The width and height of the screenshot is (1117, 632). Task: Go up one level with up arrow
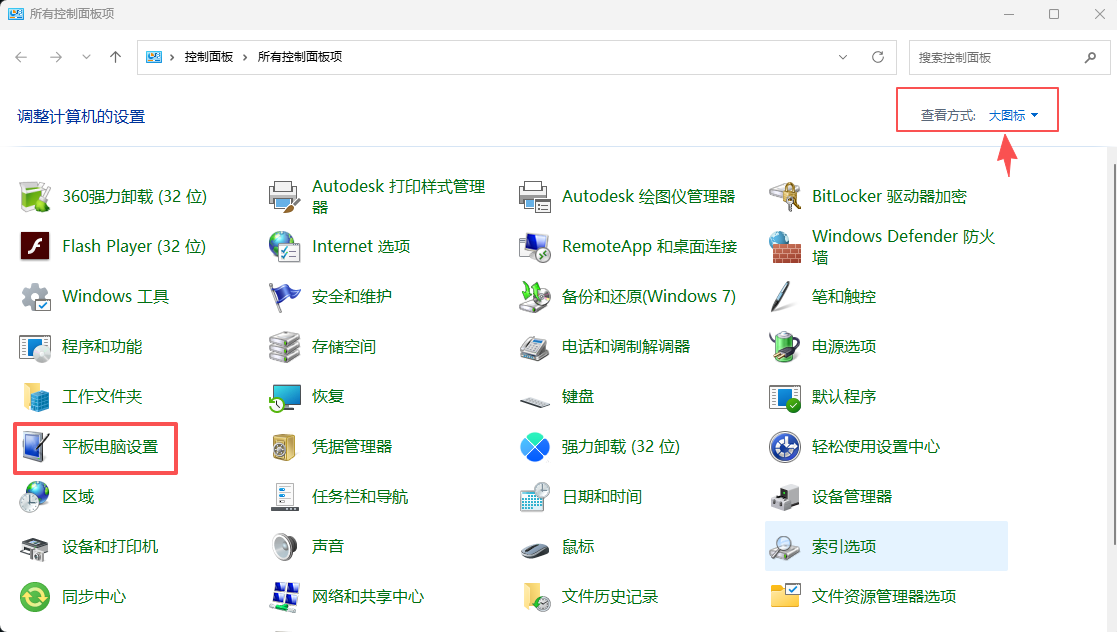click(x=115, y=57)
